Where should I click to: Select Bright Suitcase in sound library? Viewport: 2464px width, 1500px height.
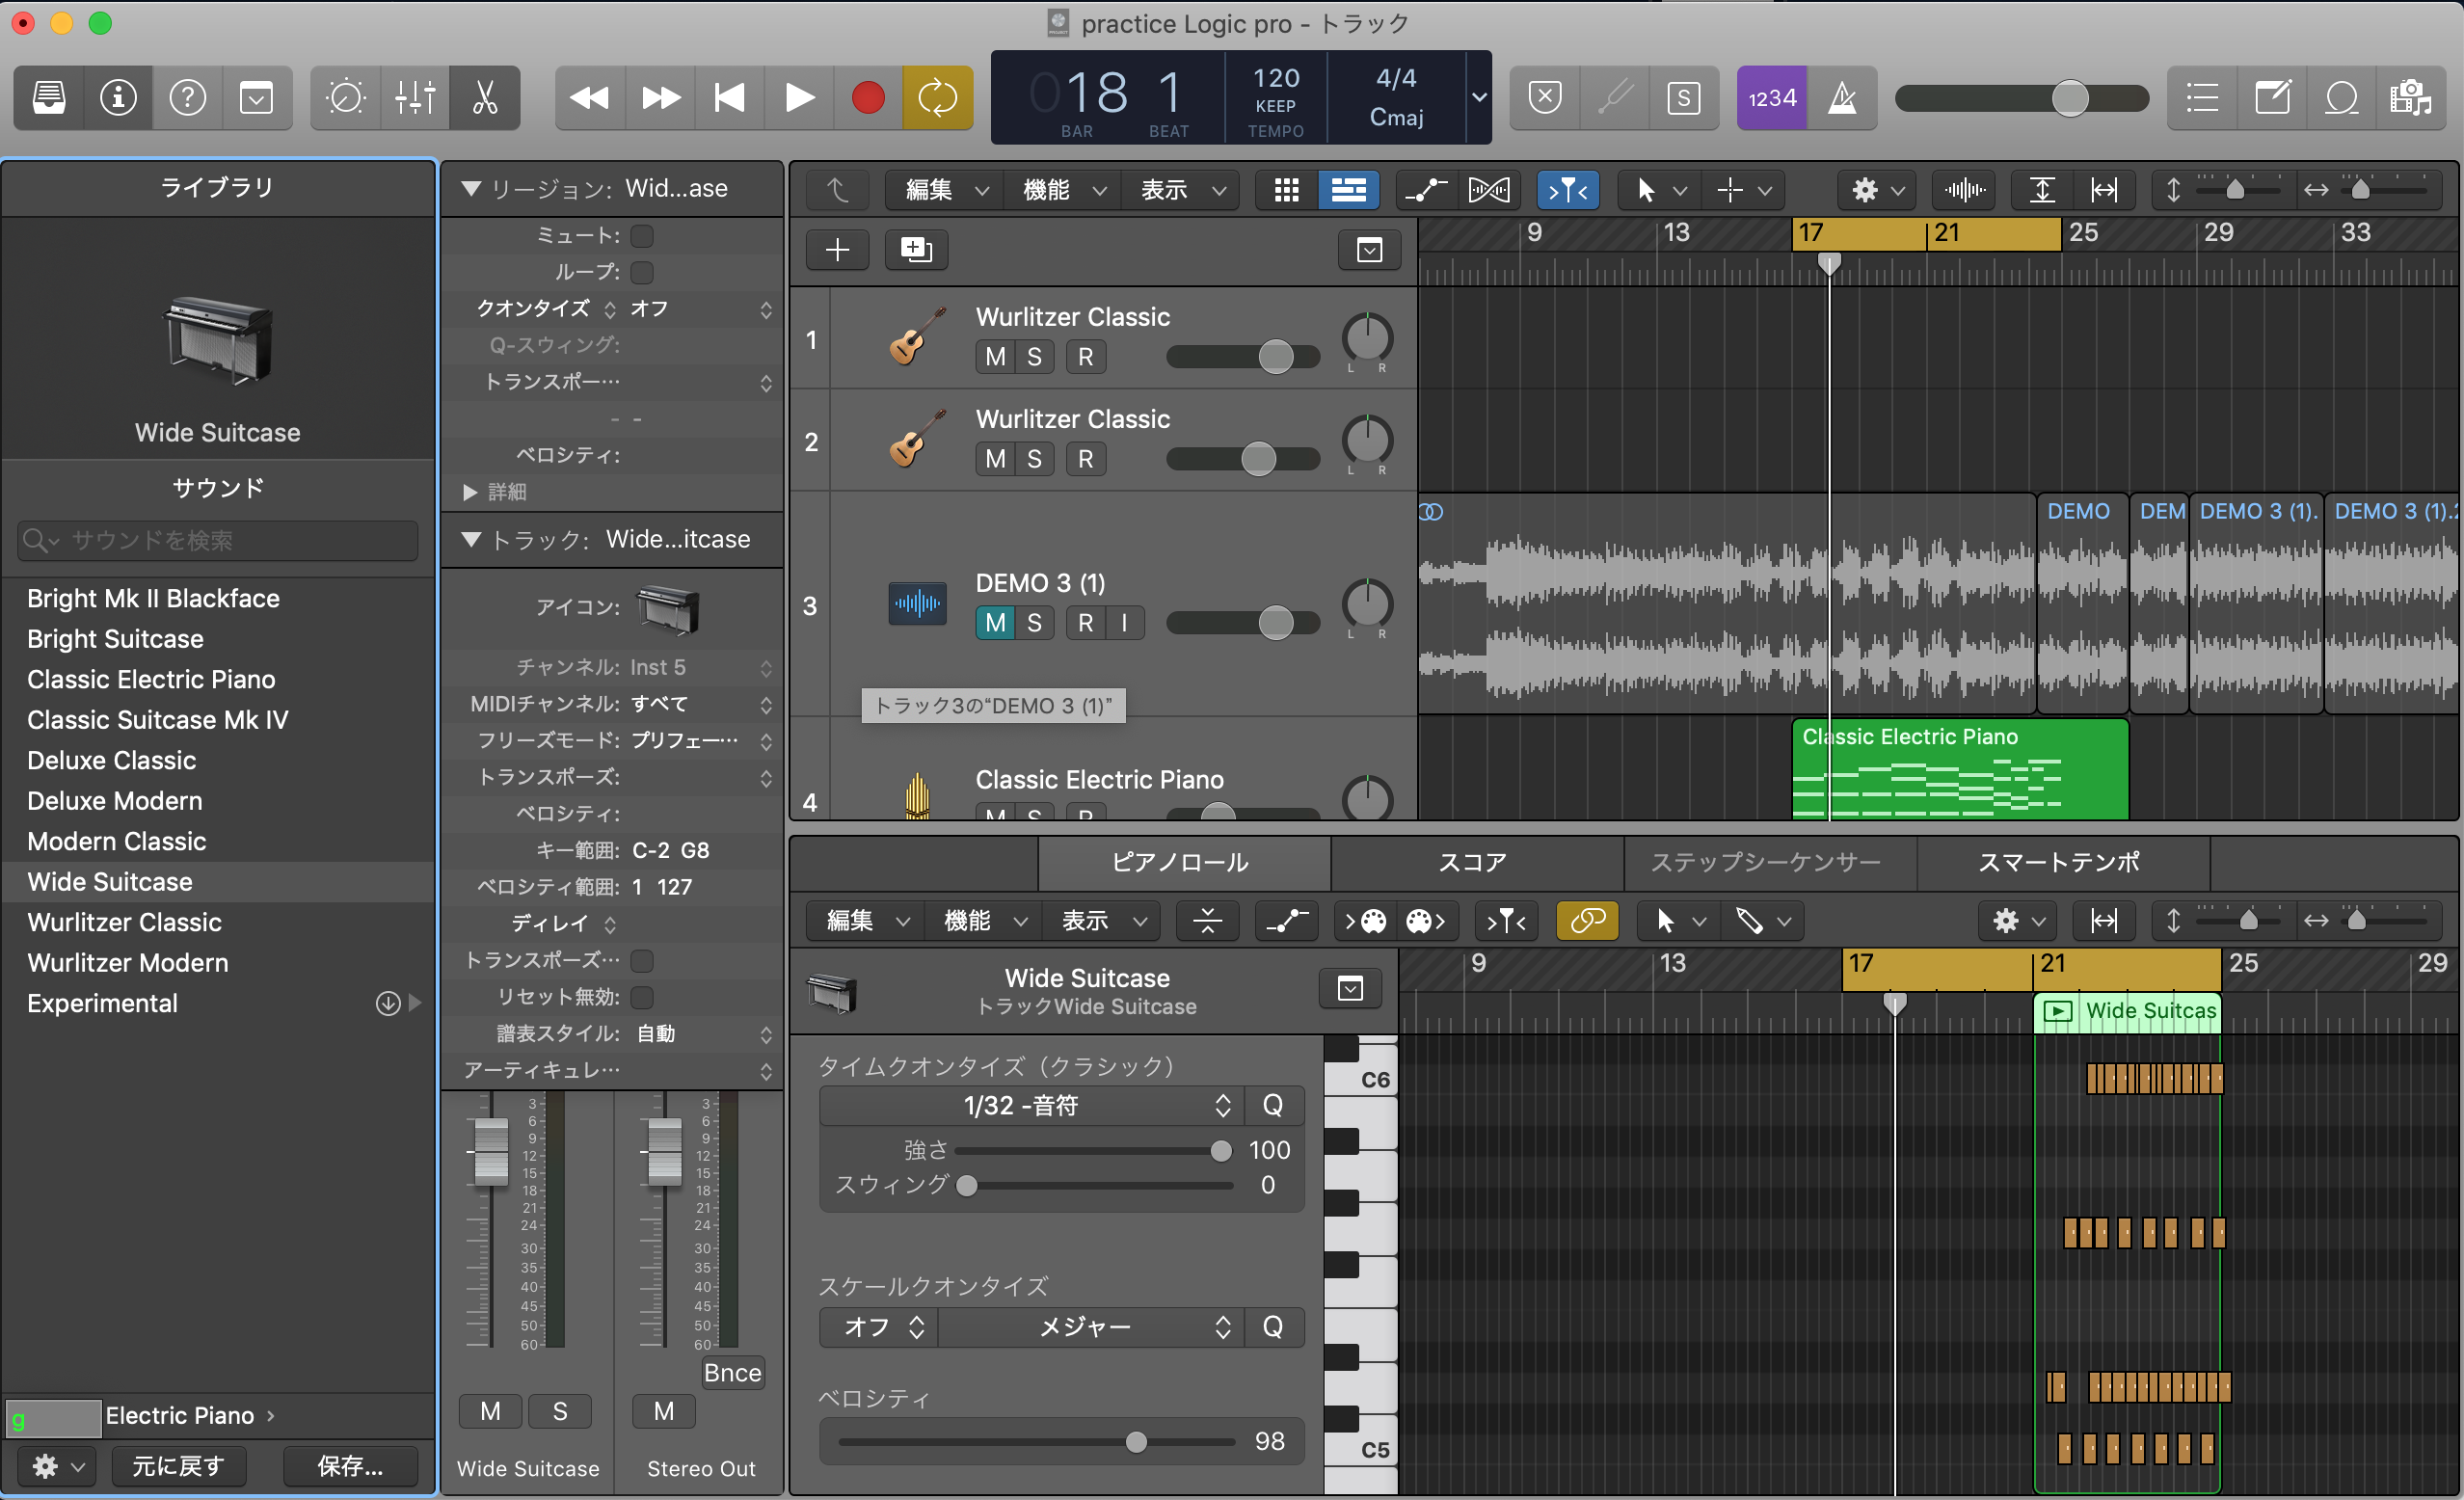[217, 639]
